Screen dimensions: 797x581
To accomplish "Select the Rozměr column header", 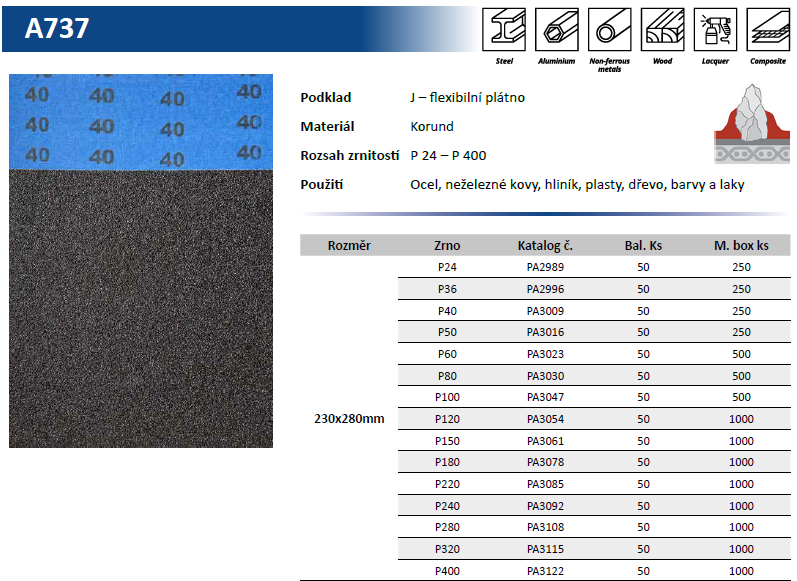I will click(x=349, y=246).
